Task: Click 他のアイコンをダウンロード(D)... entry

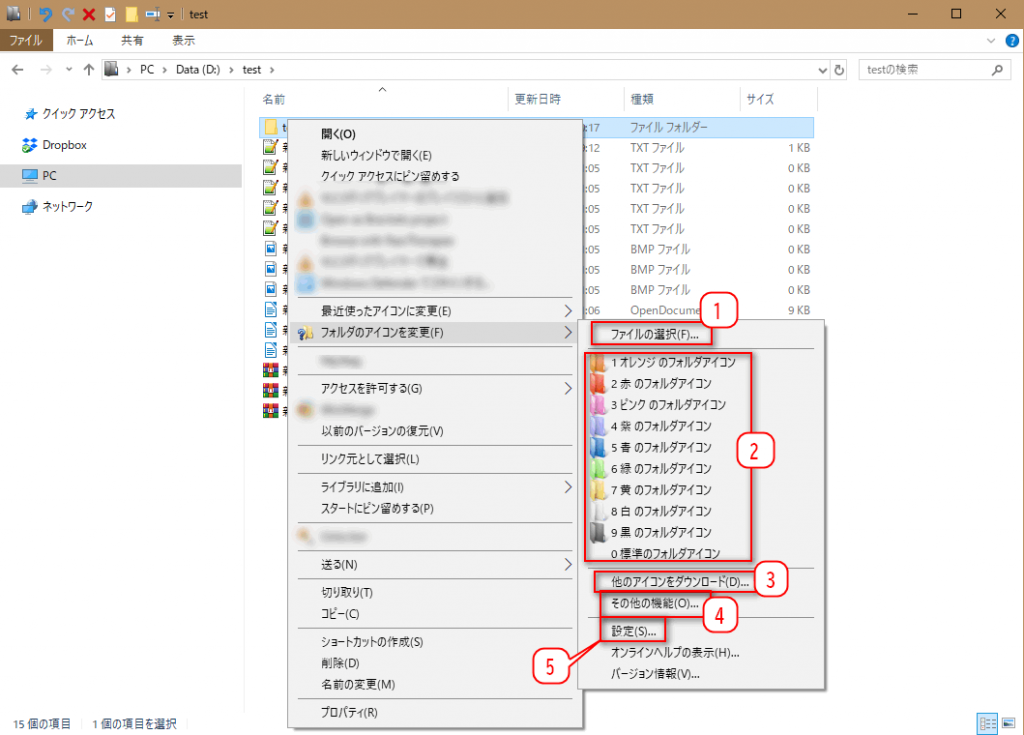Action: (x=678, y=581)
